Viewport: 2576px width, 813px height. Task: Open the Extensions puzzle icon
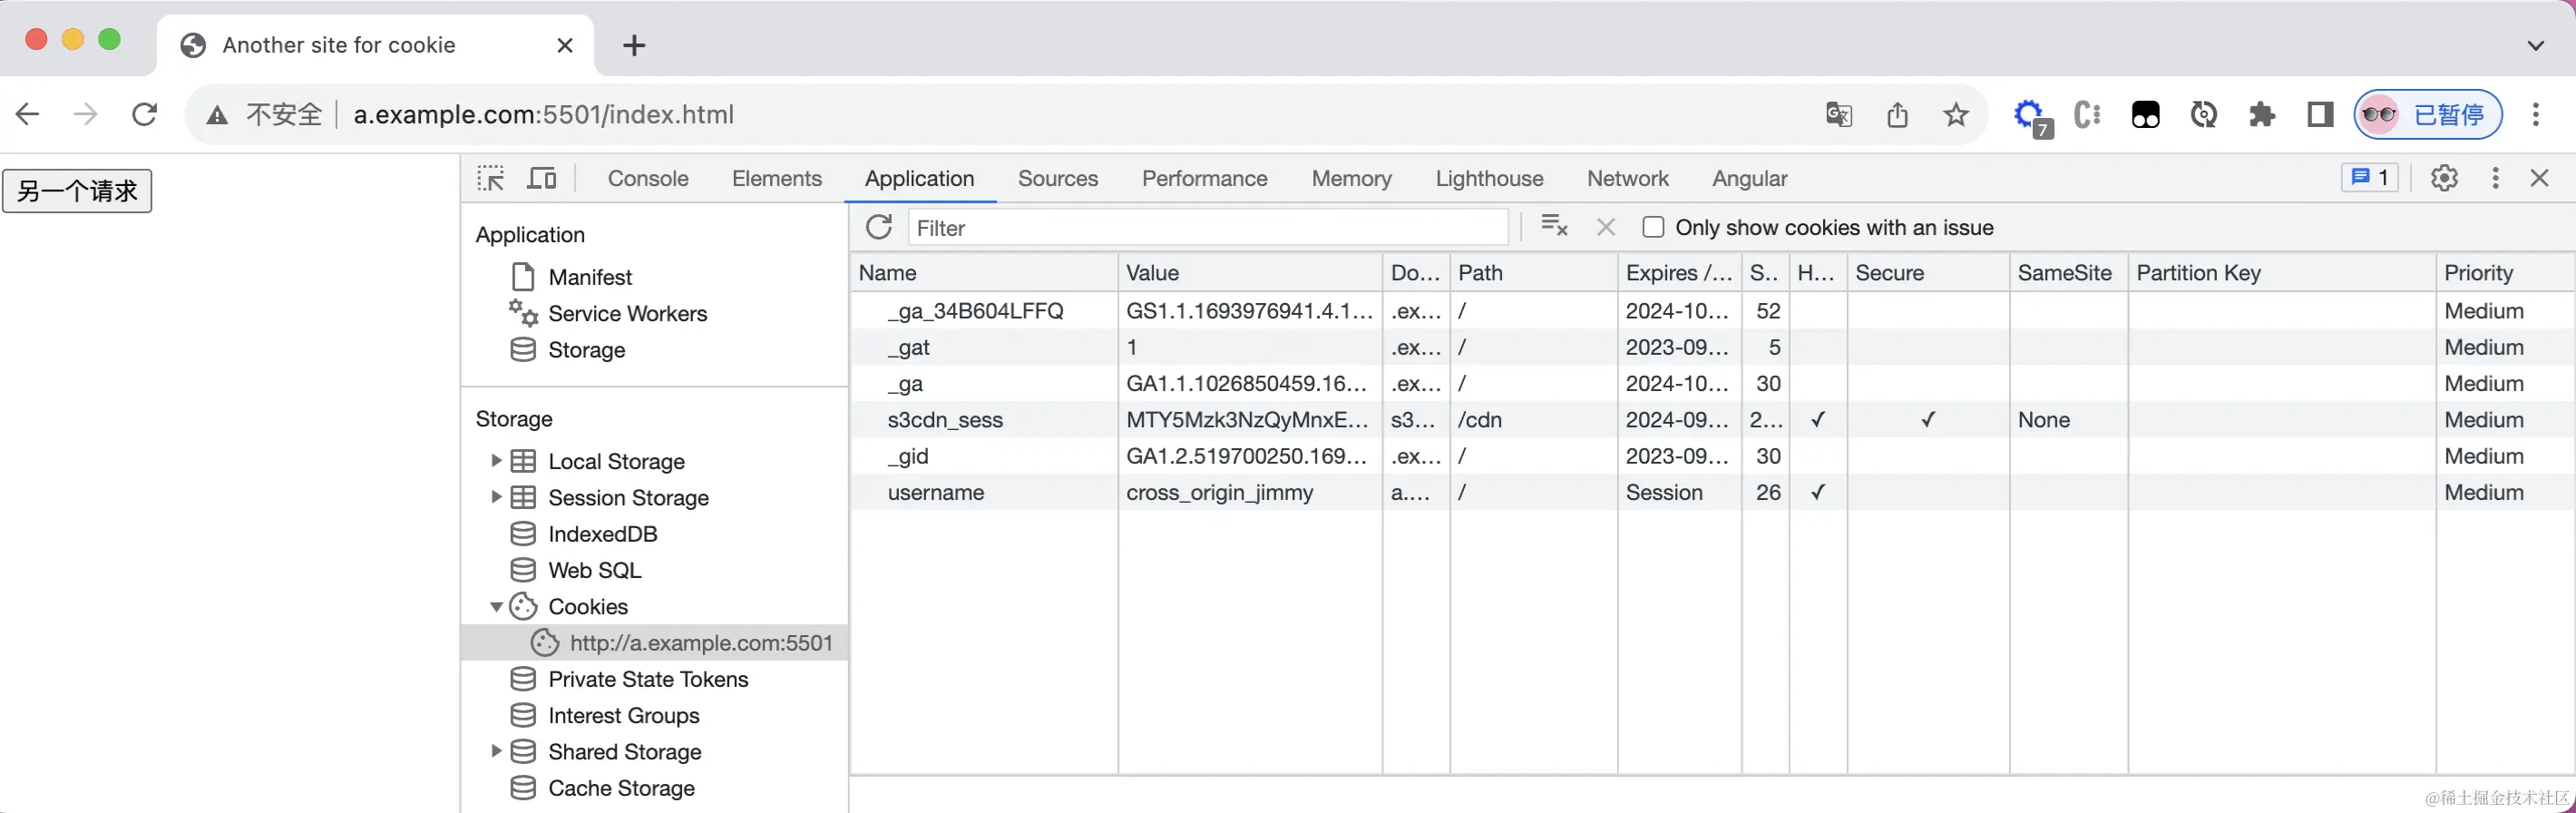[x=2262, y=115]
